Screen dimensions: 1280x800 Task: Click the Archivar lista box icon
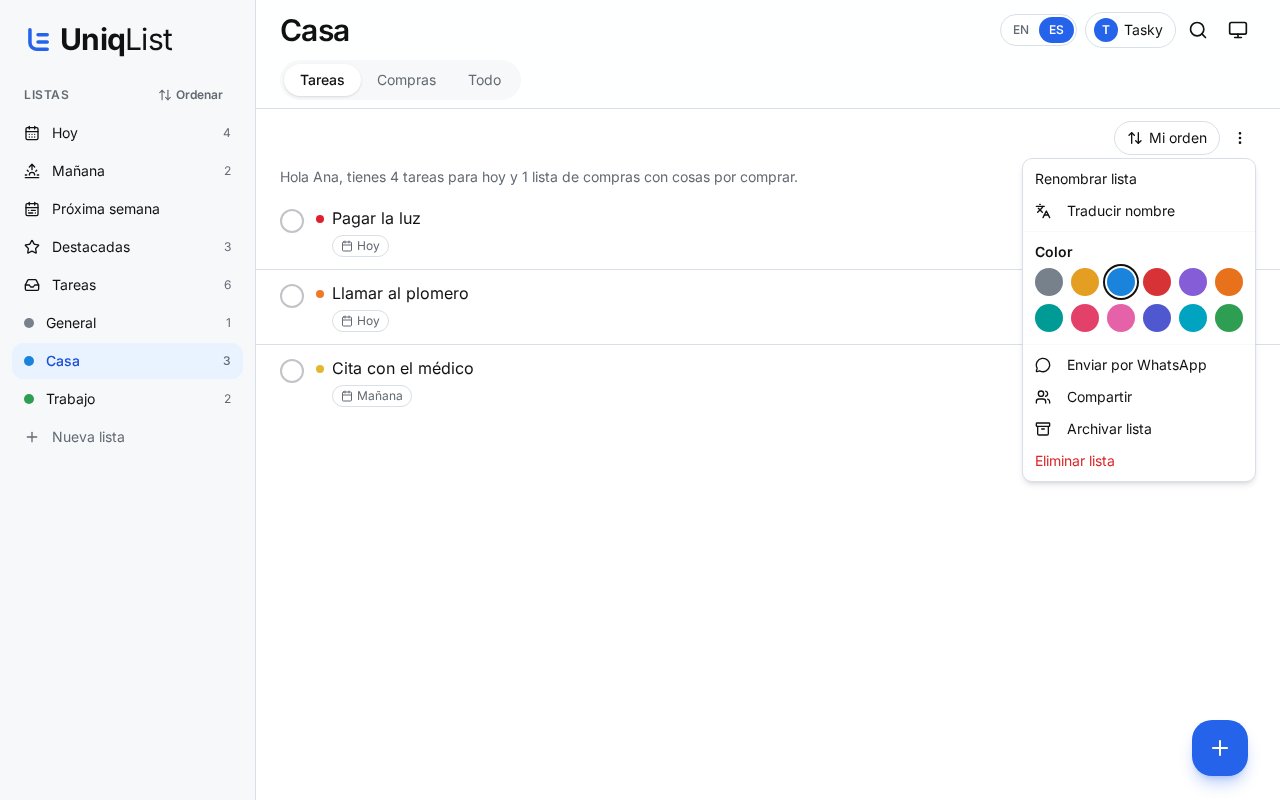pos(1043,429)
